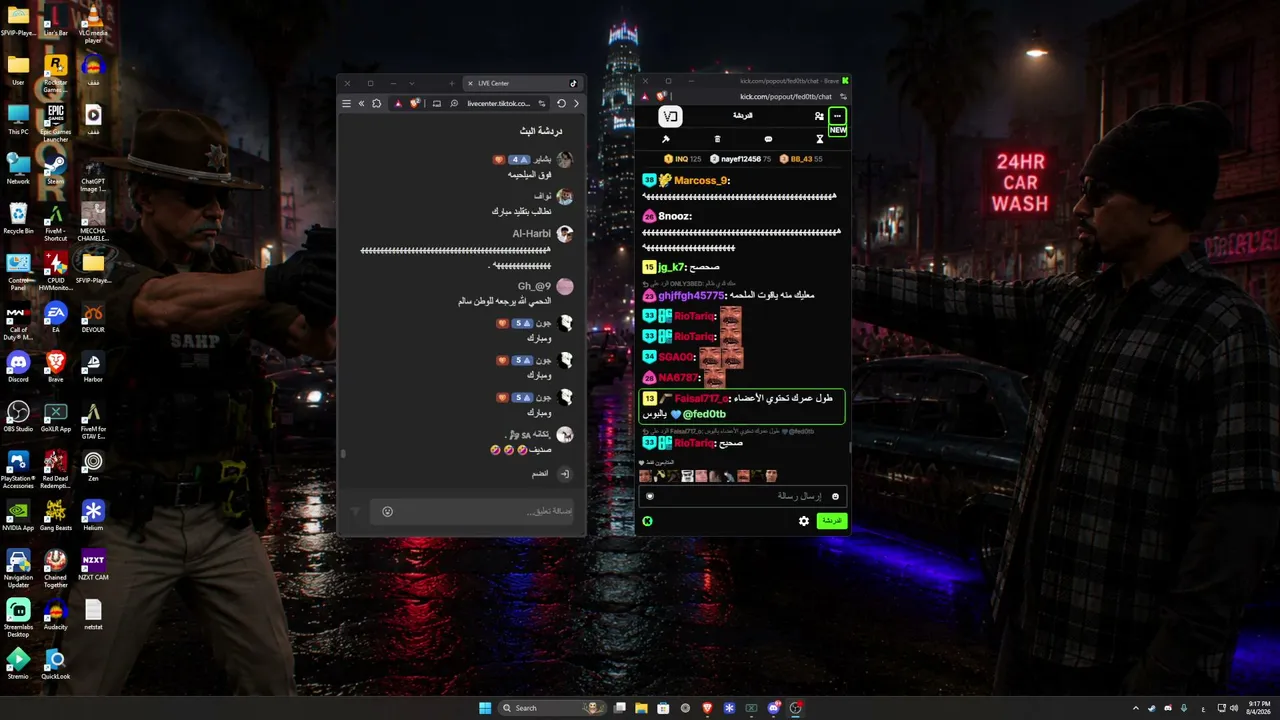
Task: Click the heart icon in Kick message box
Action: pyautogui.click(x=649, y=496)
